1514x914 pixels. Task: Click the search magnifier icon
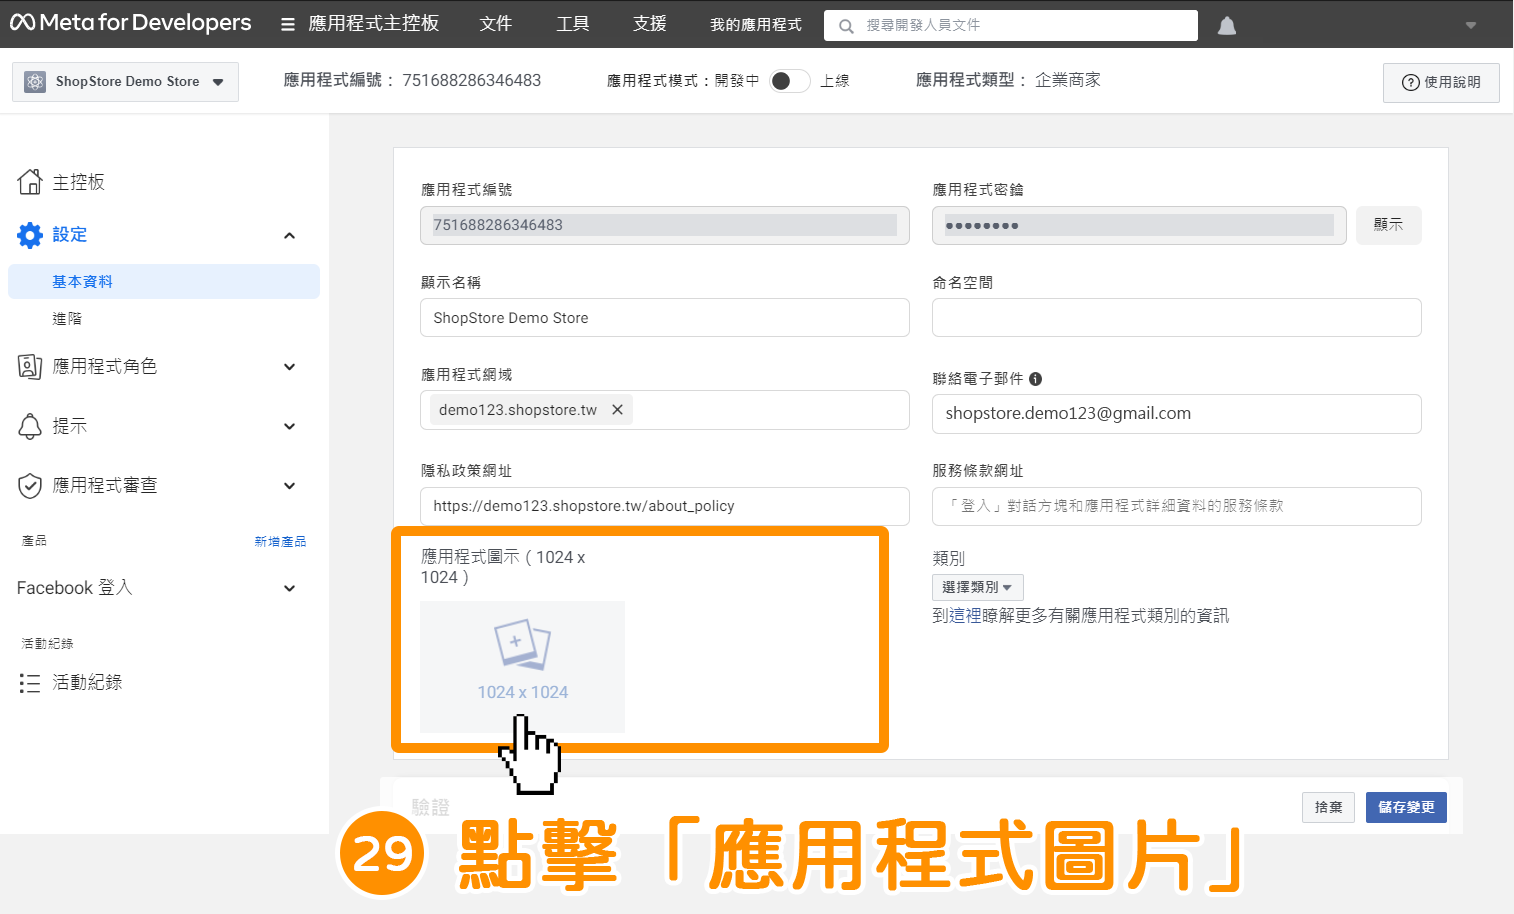(846, 26)
